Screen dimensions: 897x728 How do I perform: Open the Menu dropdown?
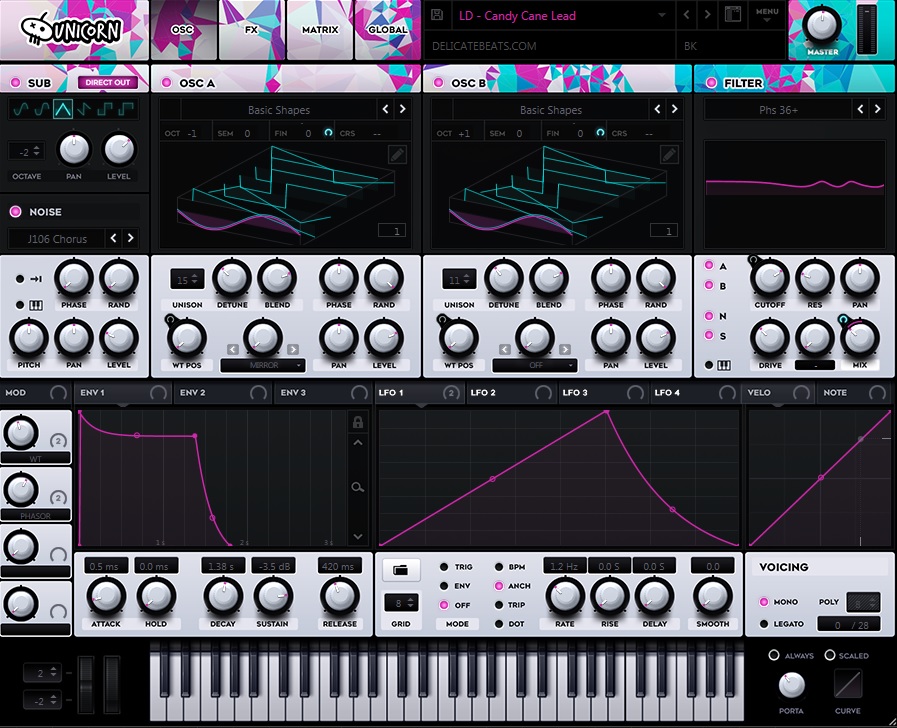pyautogui.click(x=767, y=16)
